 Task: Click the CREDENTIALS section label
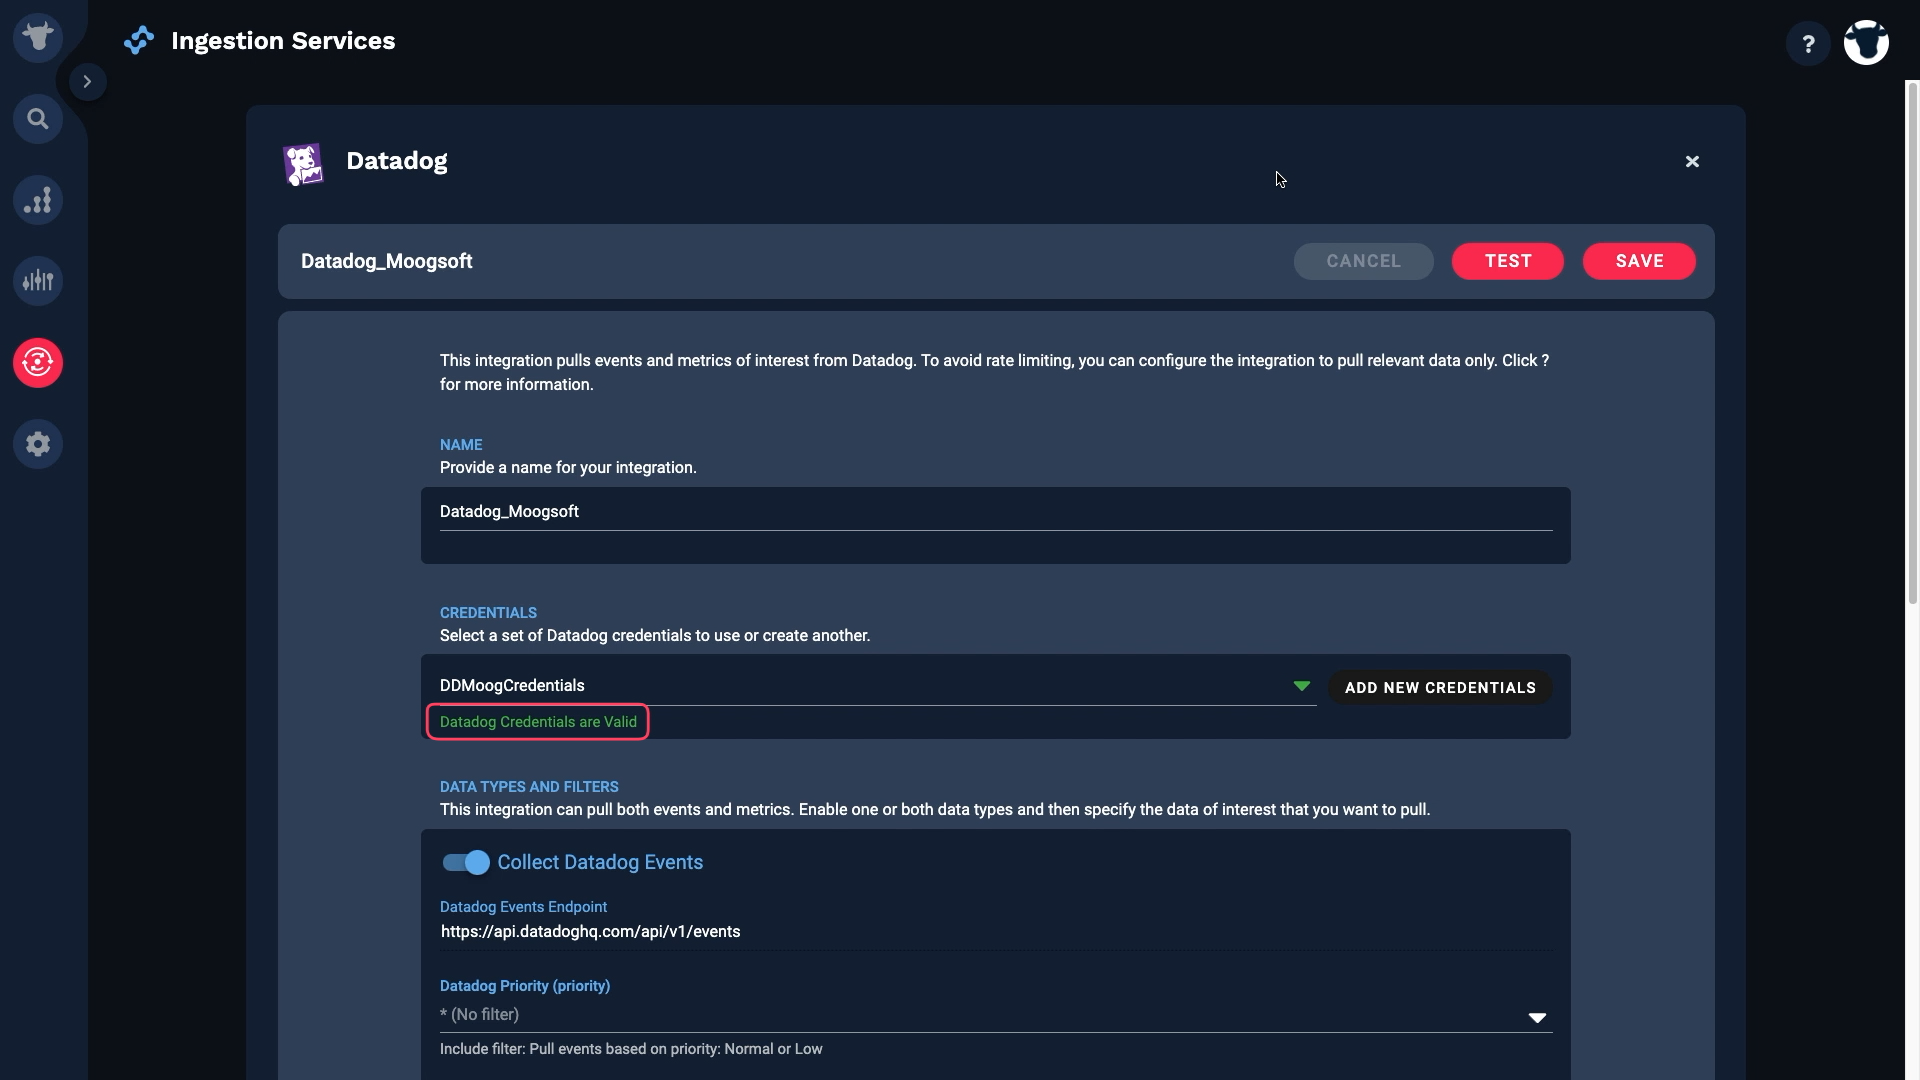[x=488, y=613]
